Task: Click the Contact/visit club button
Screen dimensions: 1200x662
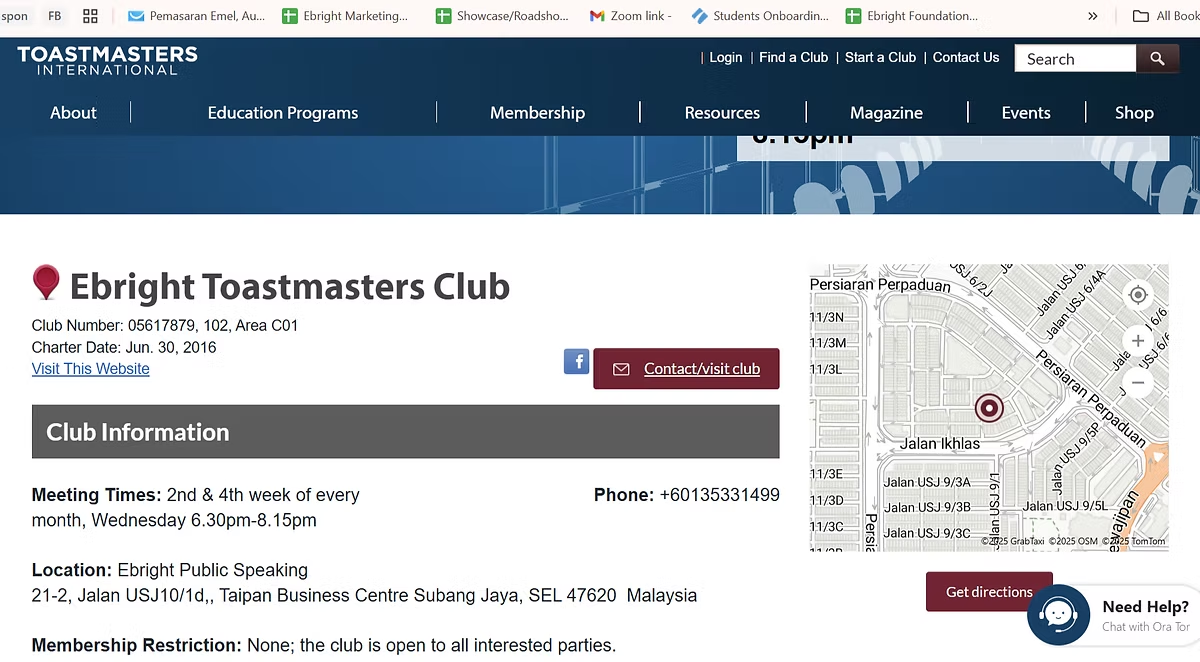Action: point(686,369)
